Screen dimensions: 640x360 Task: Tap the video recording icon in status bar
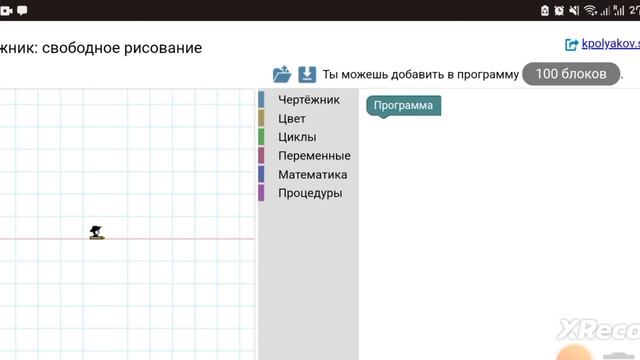[6, 11]
